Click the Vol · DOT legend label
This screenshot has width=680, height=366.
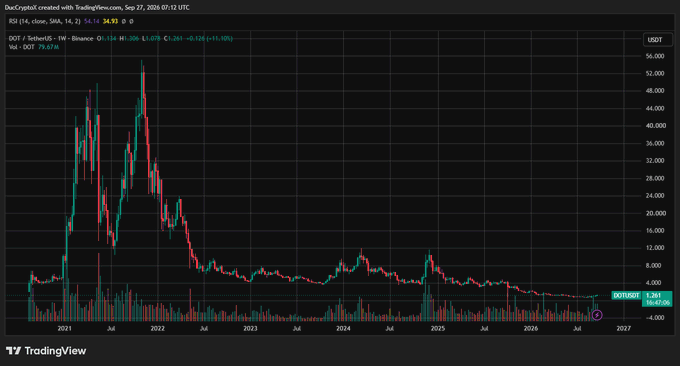pyautogui.click(x=21, y=47)
